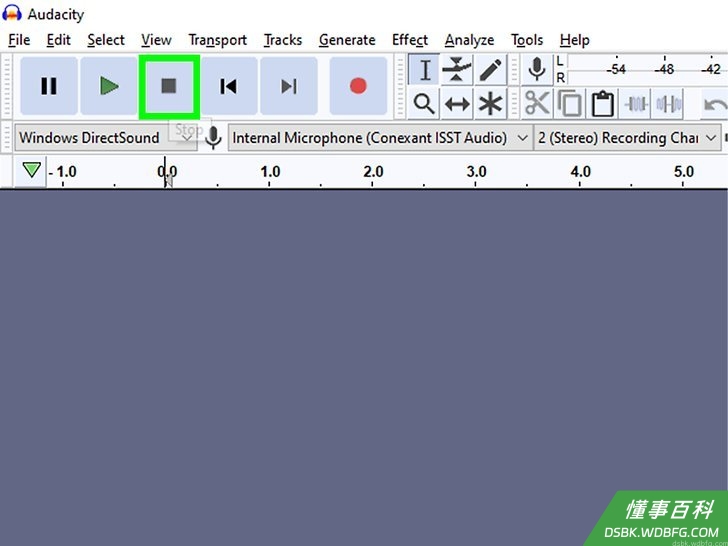The image size is (728, 546).
Task: Open the Analyze menu
Action: 469,40
